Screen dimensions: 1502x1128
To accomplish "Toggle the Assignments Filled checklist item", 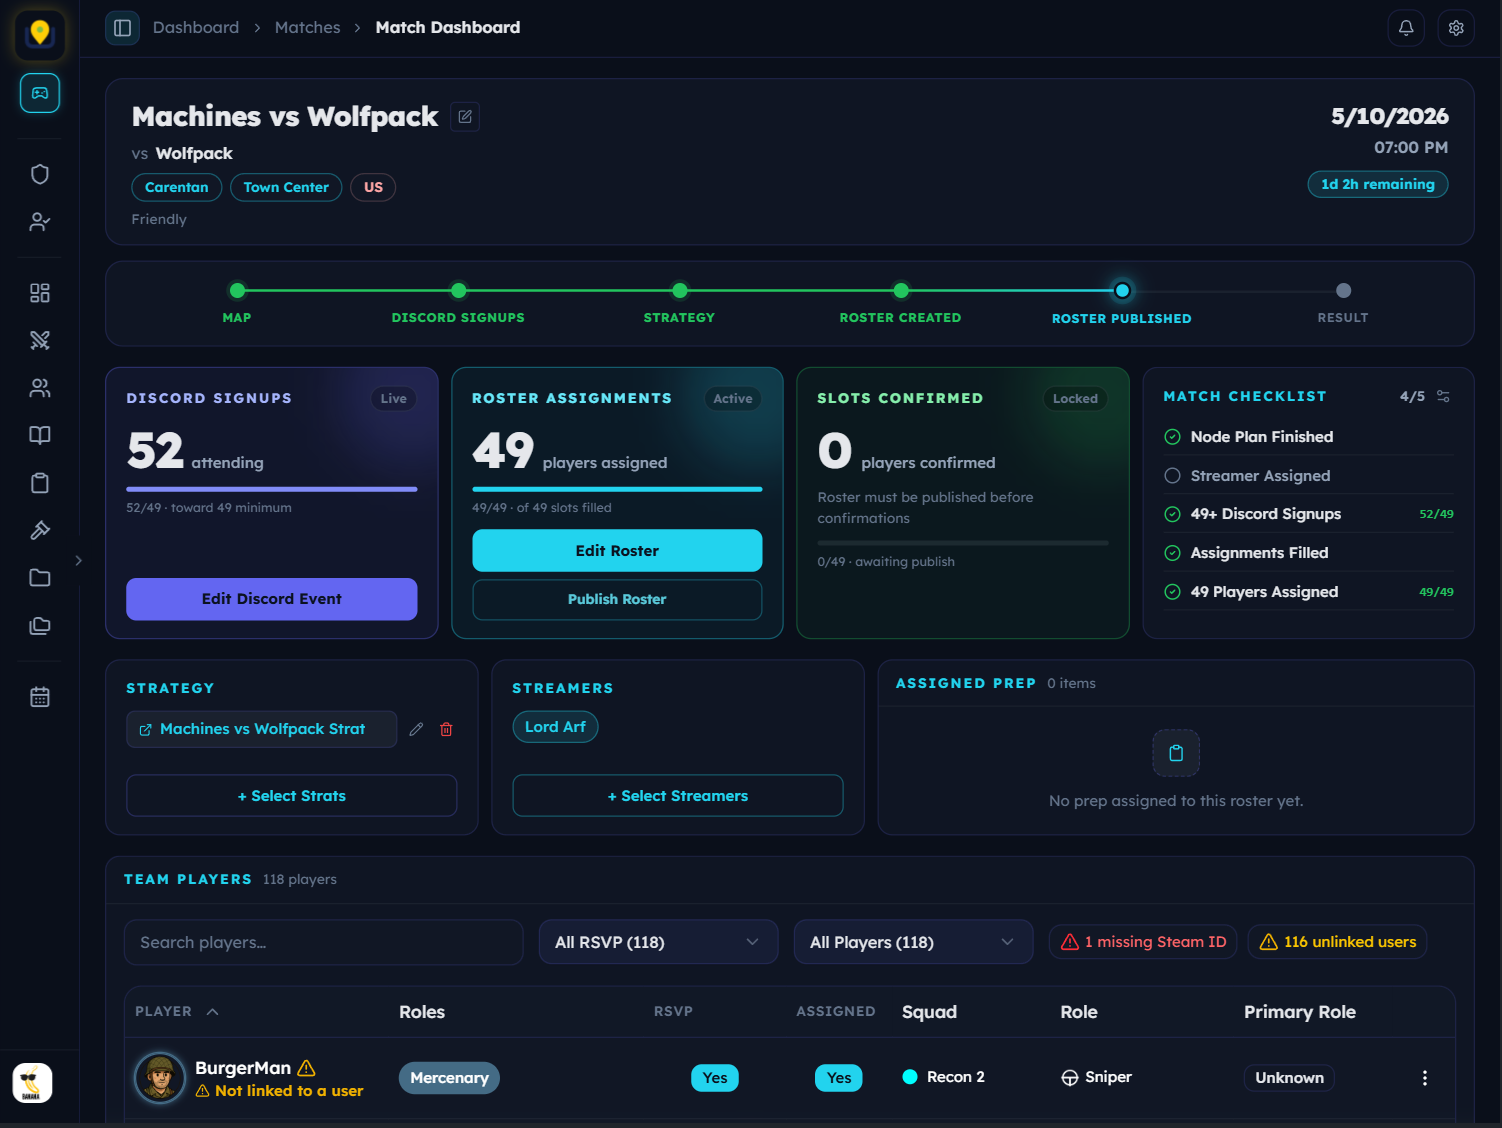I will coord(1308,553).
